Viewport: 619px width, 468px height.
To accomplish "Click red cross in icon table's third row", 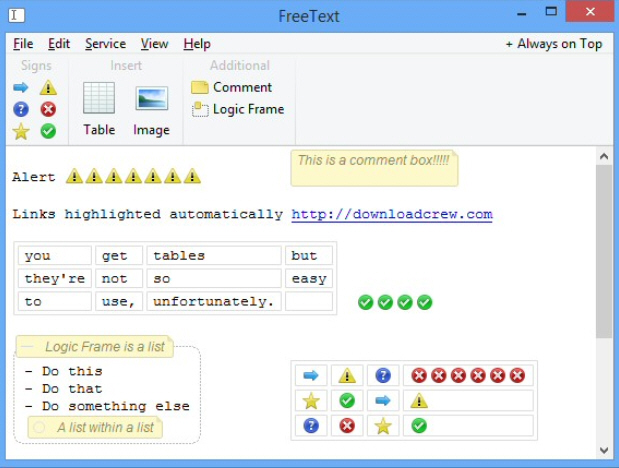I will (347, 426).
